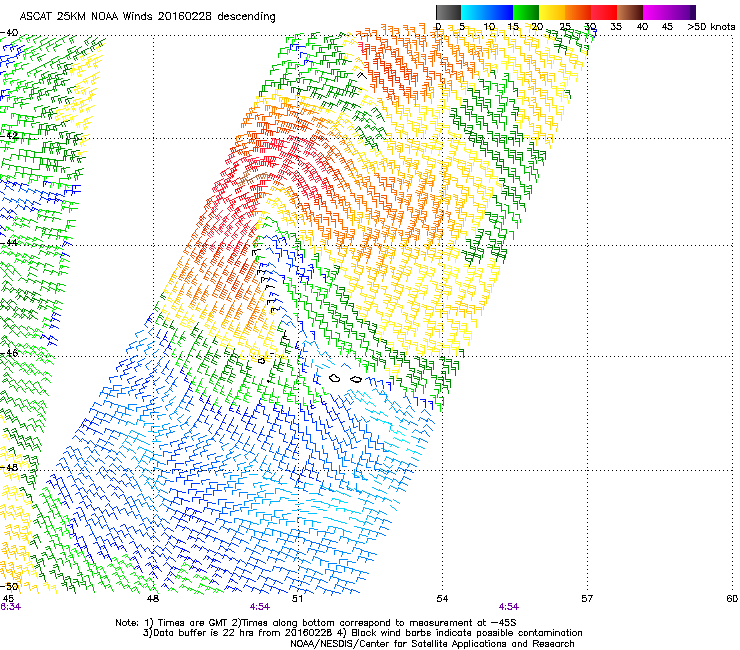
Task: Click longitude label '48' on bottom axis
Action: tap(152, 599)
